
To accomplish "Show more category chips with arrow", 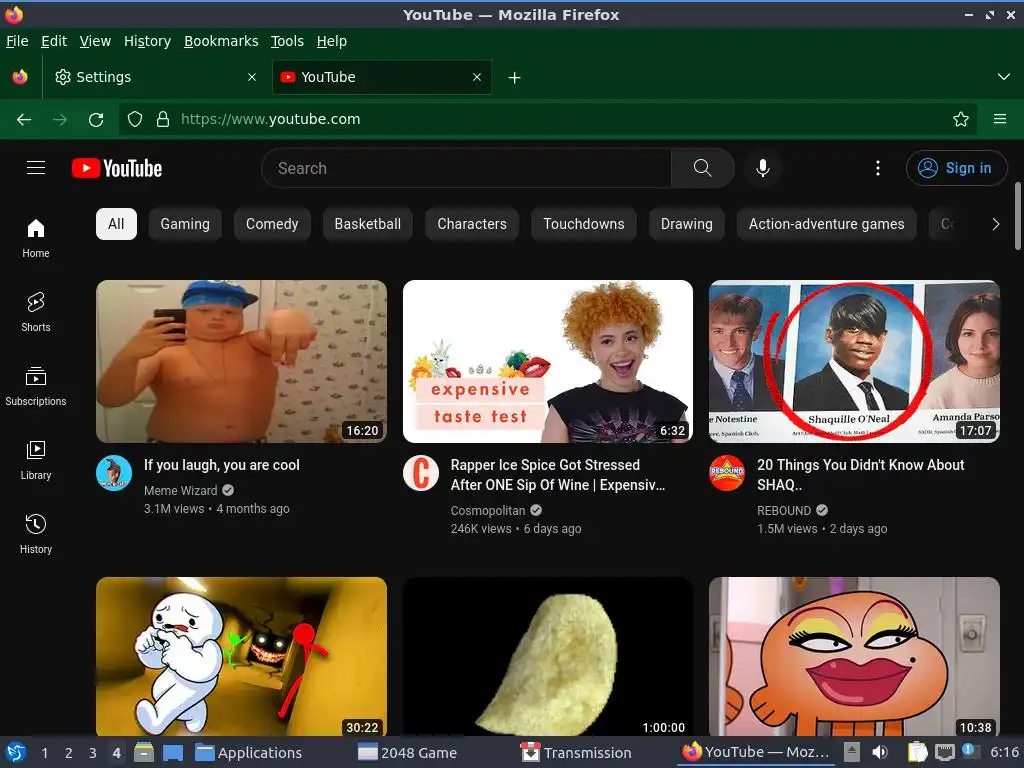I will (x=995, y=224).
